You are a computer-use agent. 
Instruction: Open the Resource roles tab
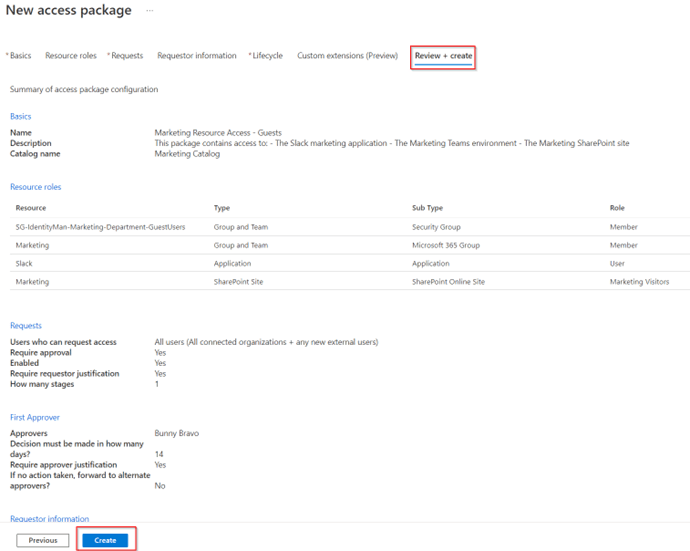[71, 56]
